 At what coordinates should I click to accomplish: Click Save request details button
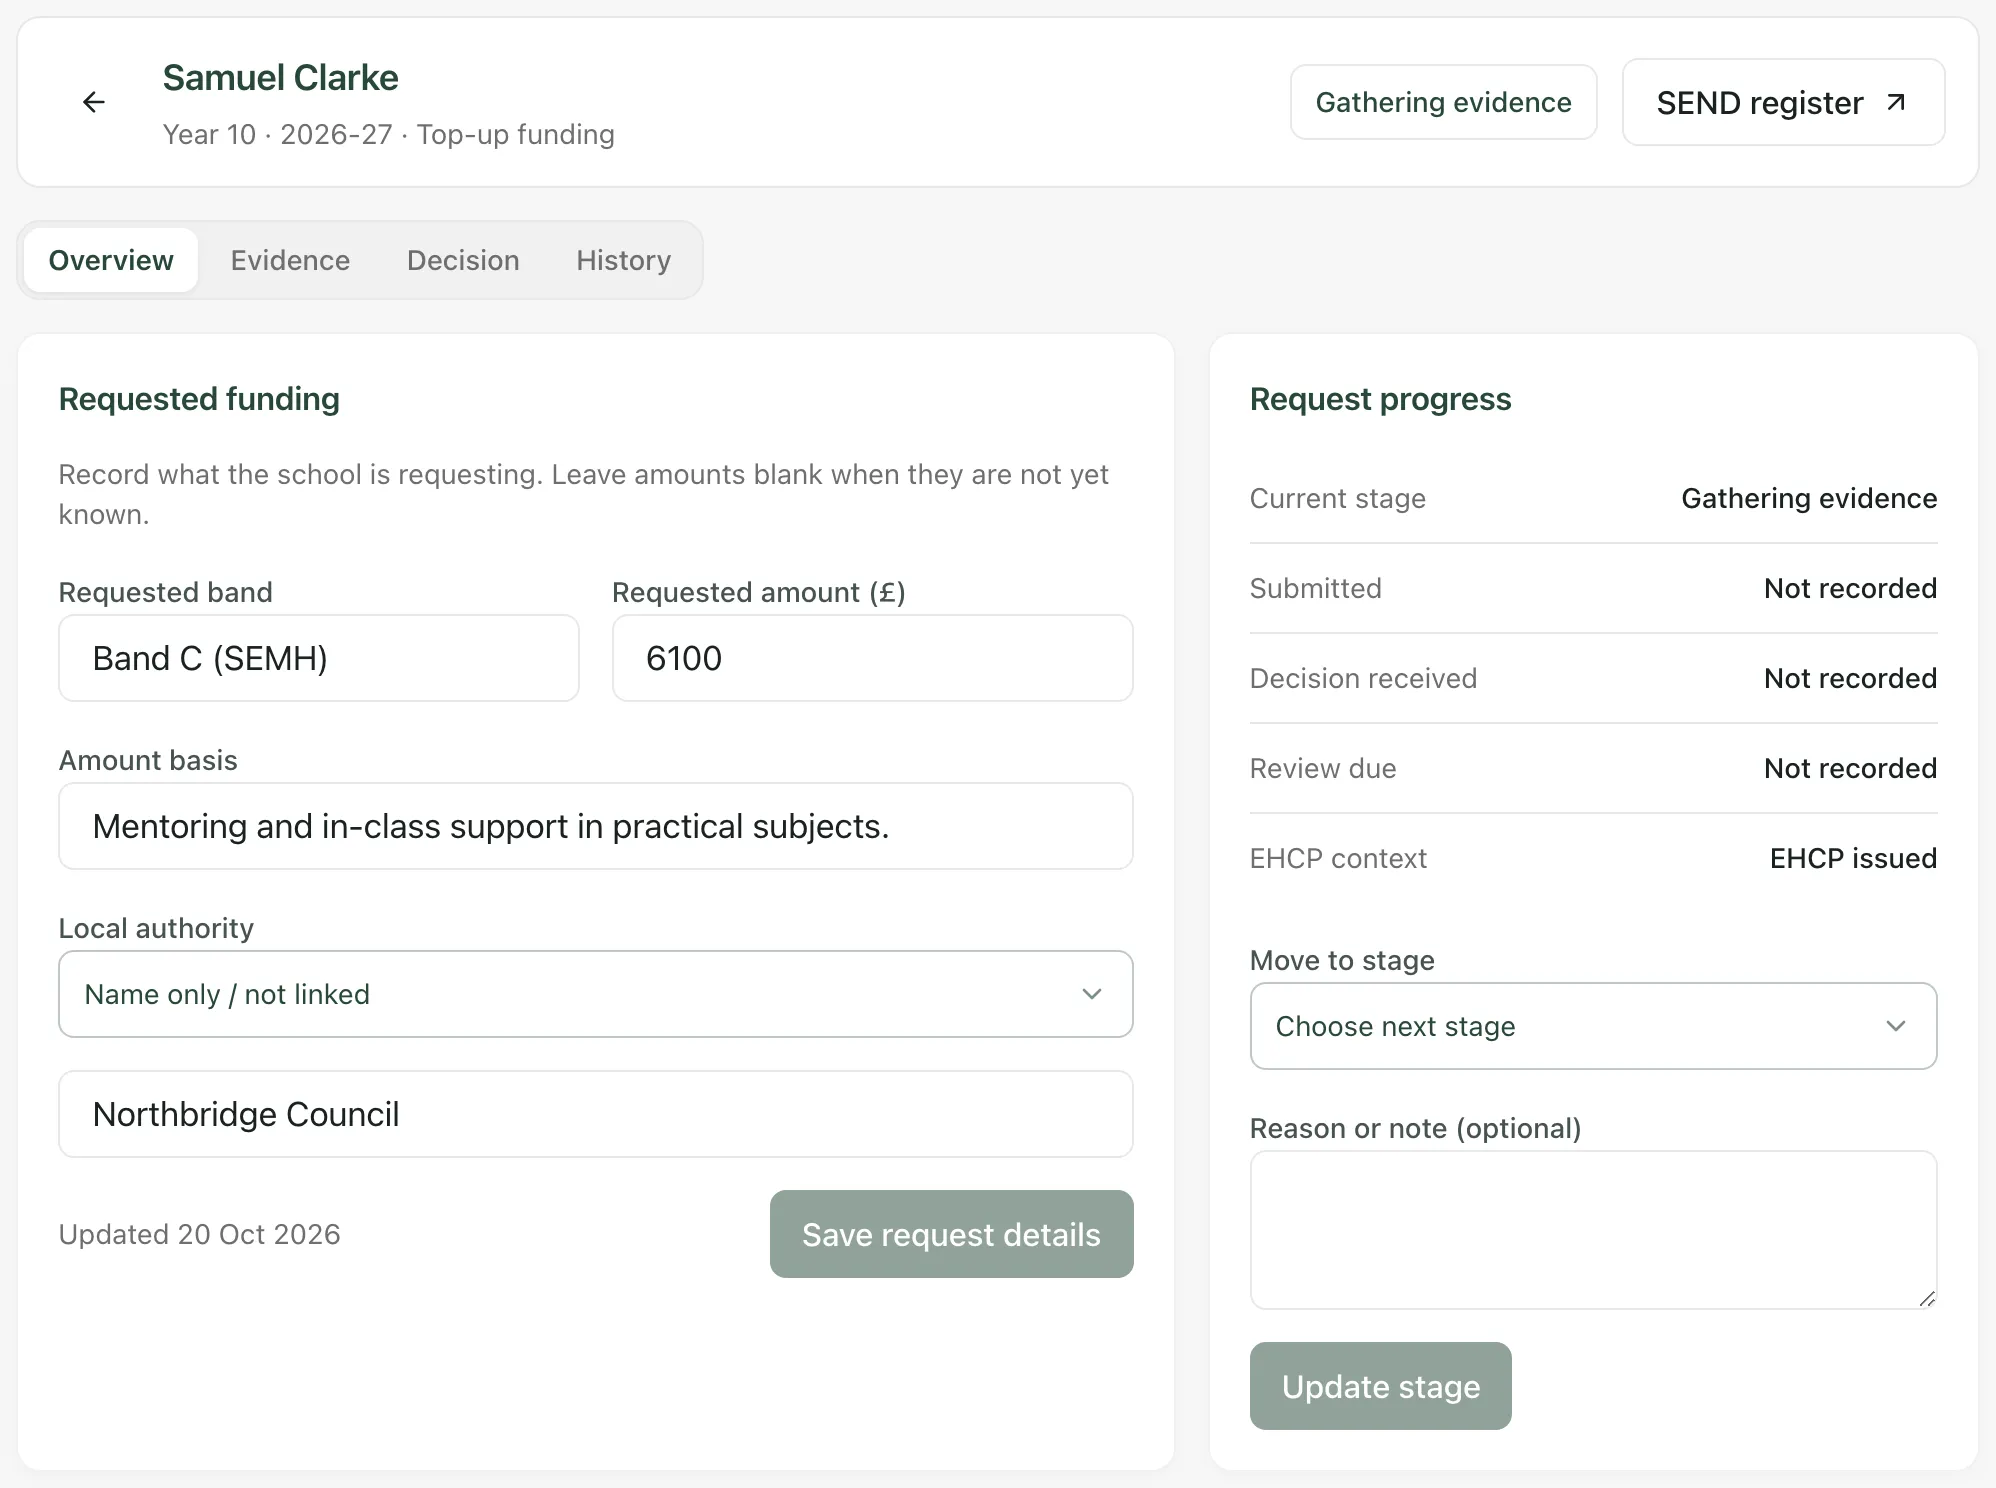point(951,1234)
